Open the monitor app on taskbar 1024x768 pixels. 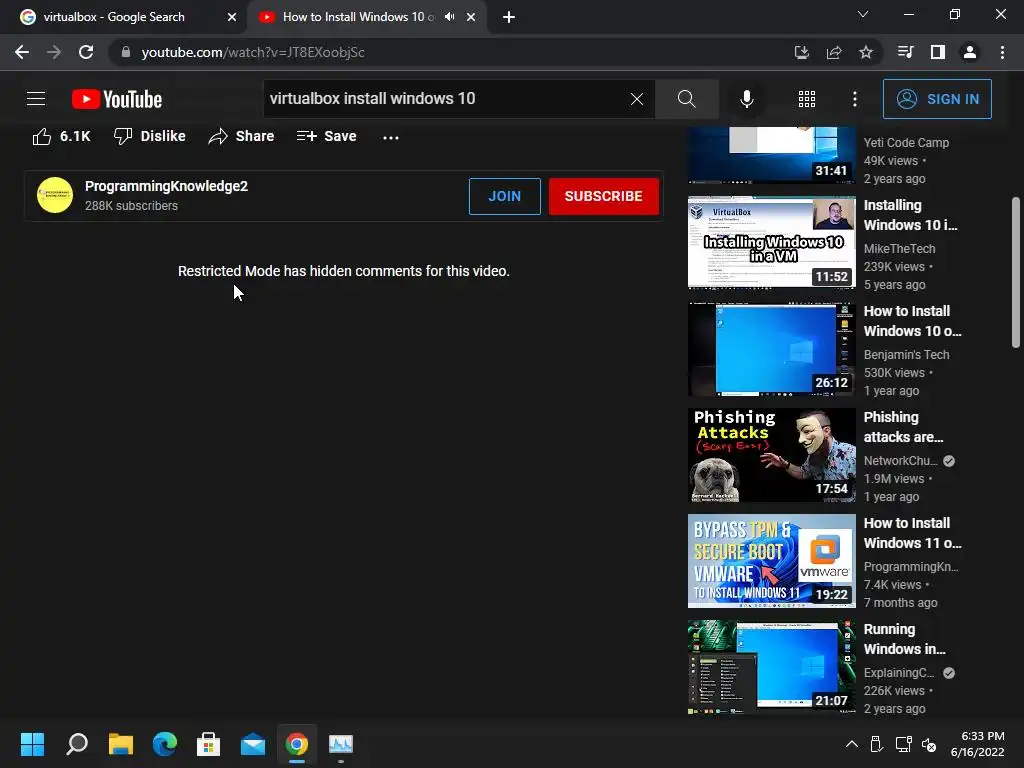341,744
